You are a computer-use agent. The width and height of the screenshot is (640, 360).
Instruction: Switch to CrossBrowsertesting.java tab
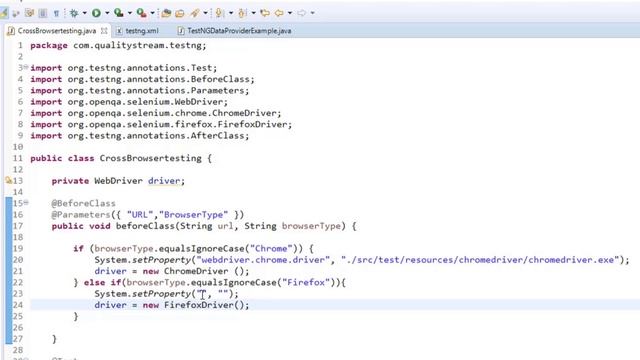pyautogui.click(x=57, y=31)
